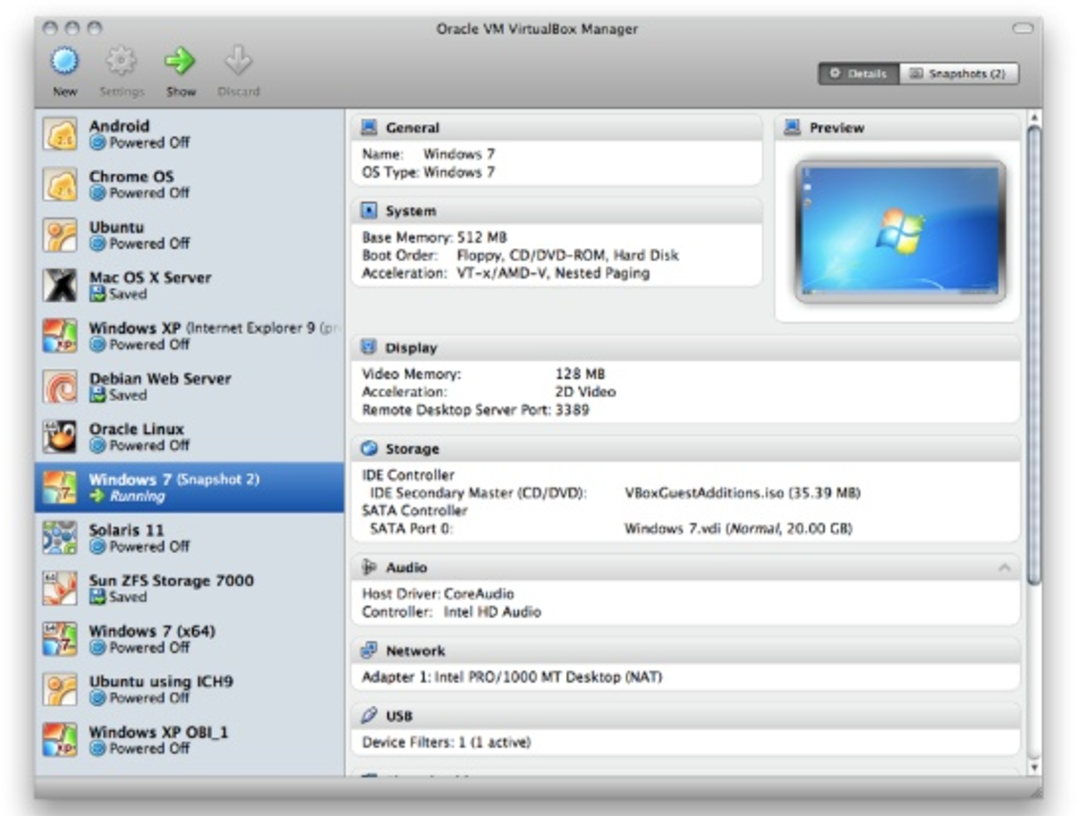Click the details pane vertical scrollbar thumb
The width and height of the screenshot is (1086, 816).
click(x=1034, y=355)
